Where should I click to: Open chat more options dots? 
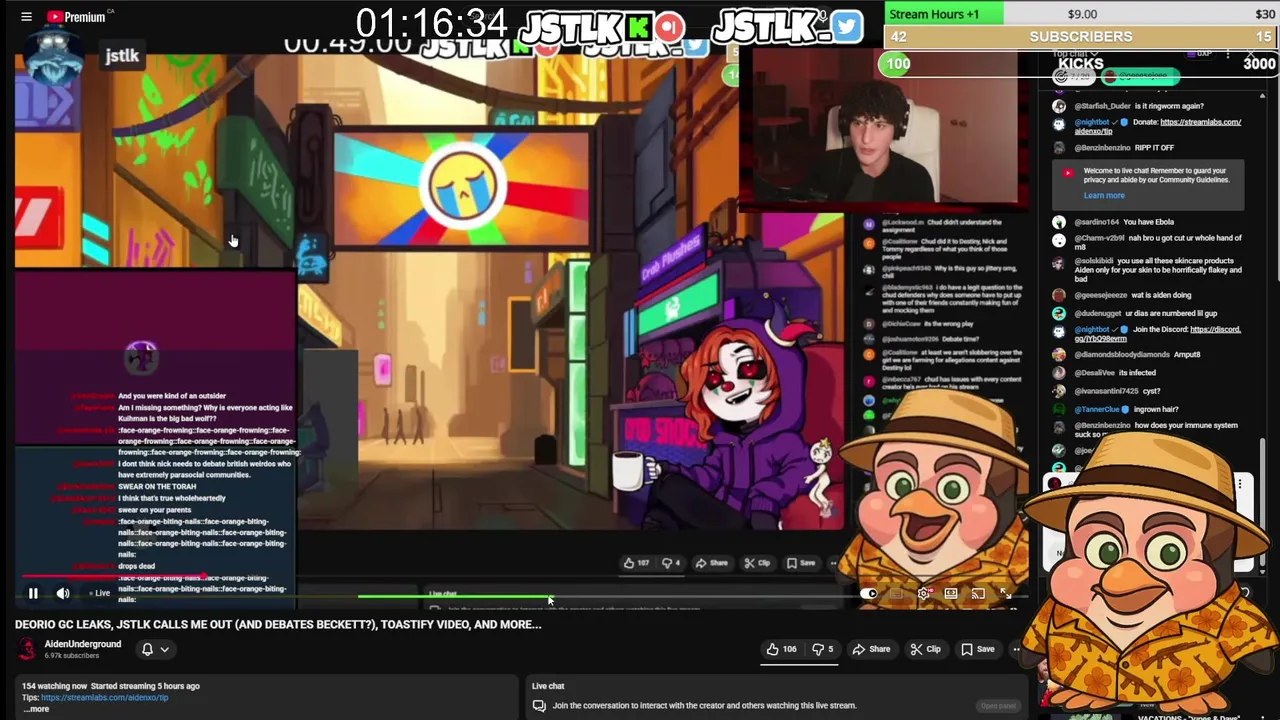[x=1228, y=54]
